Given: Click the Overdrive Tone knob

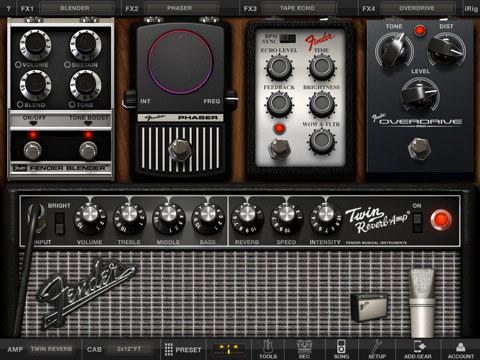Looking at the screenshot, I should click(394, 50).
